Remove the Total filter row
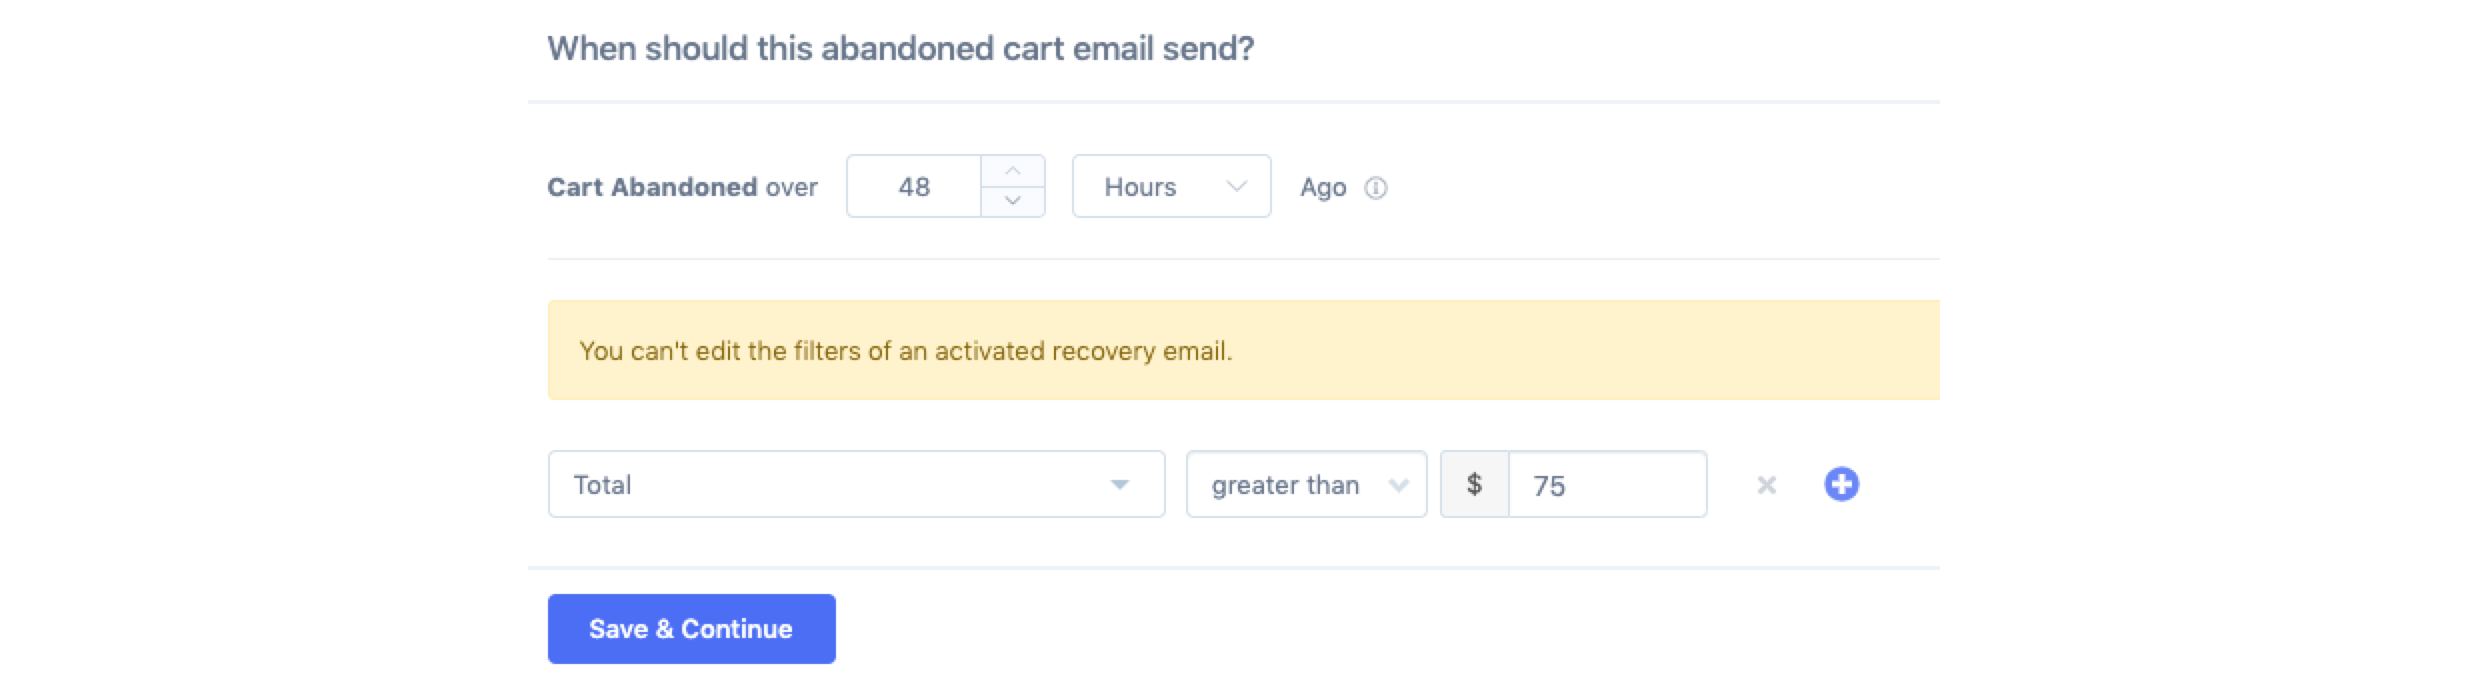The width and height of the screenshot is (2466, 678). pyautogui.click(x=1766, y=485)
